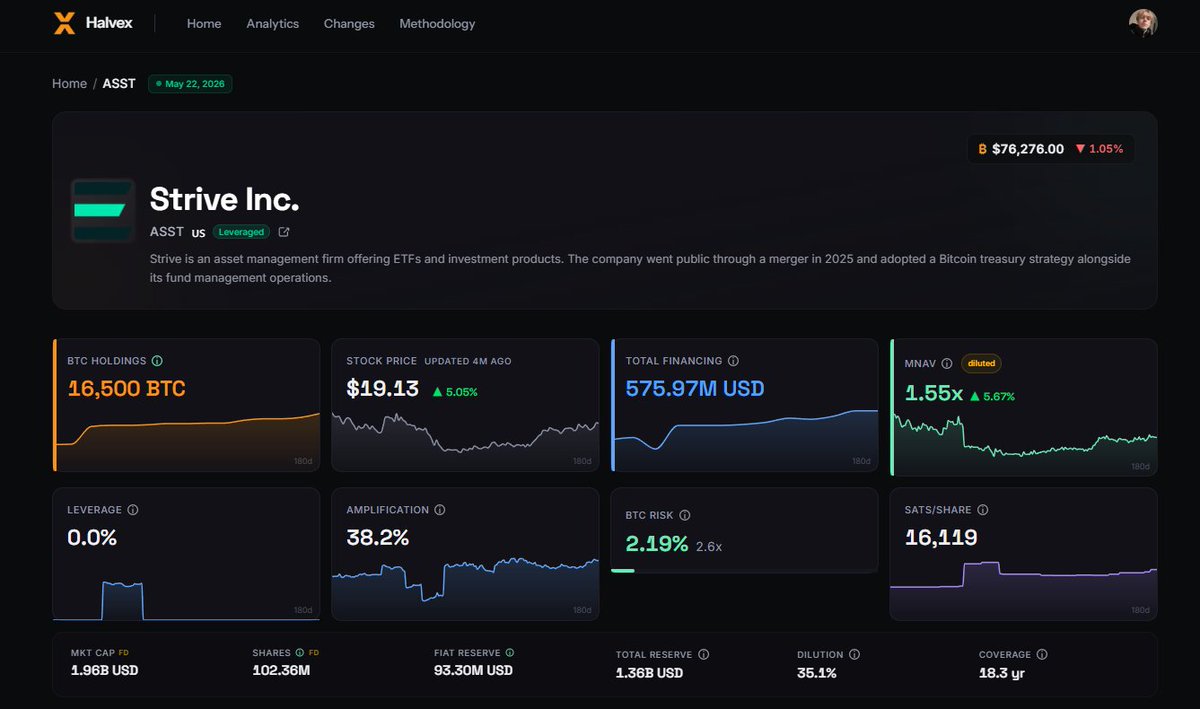Click the 16,500 BTC holdings value
The height and width of the screenshot is (709, 1200).
tap(126, 389)
